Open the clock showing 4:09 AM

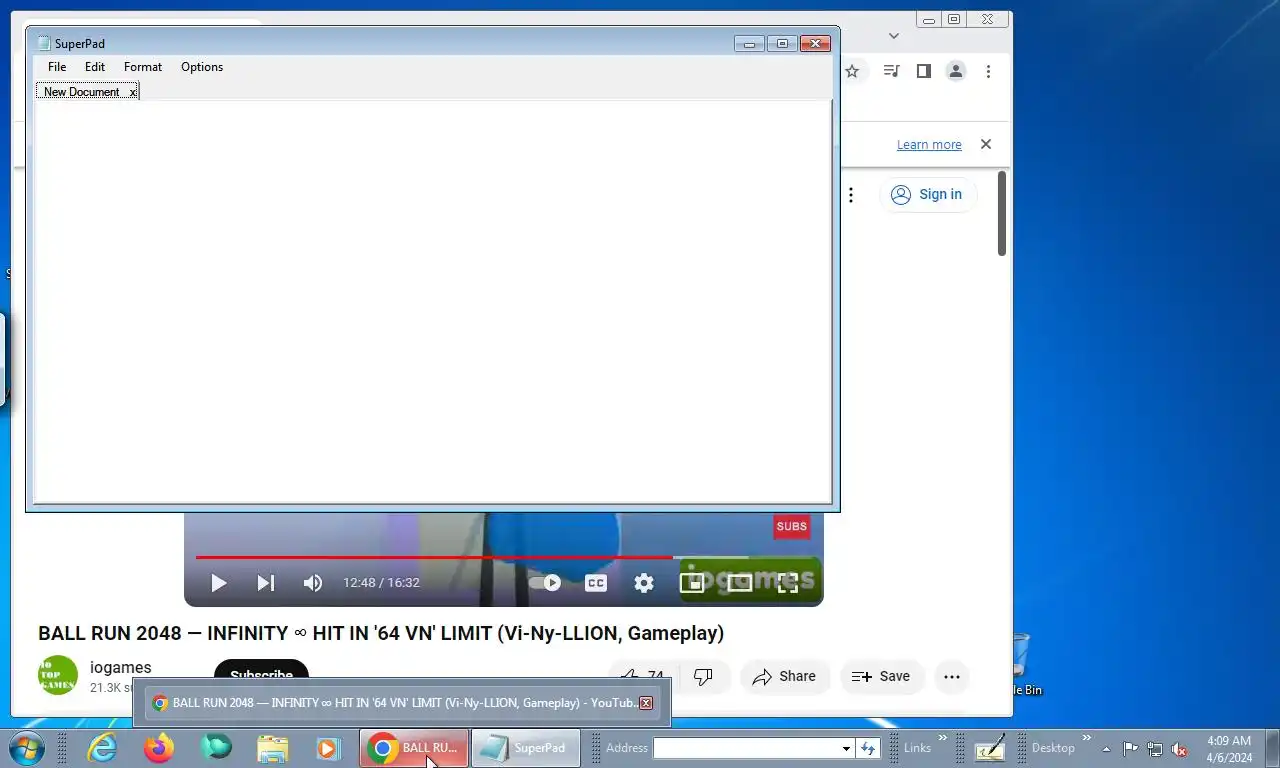1229,749
